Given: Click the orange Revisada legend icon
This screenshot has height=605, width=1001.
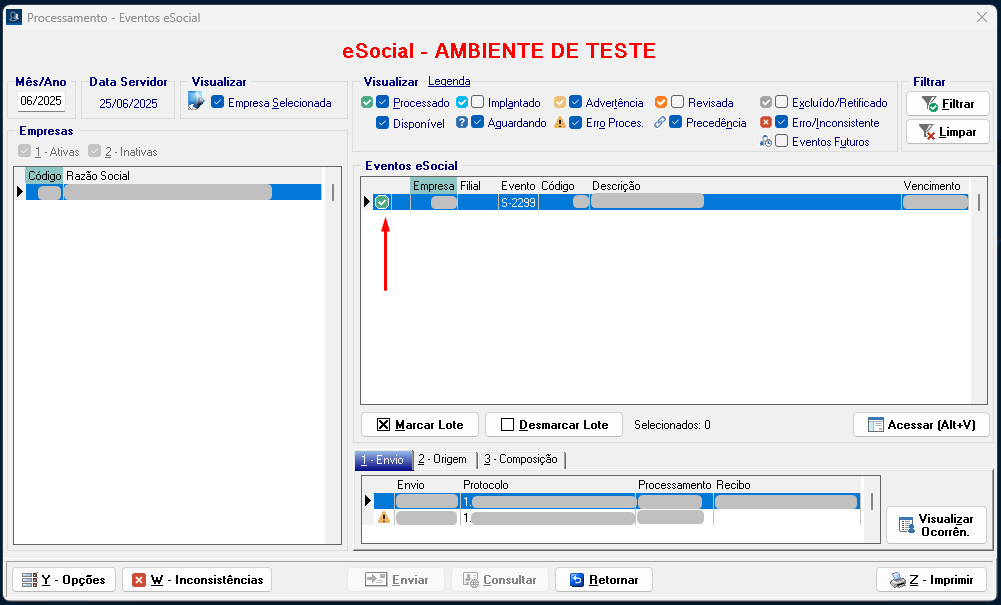Looking at the screenshot, I should tap(661, 102).
